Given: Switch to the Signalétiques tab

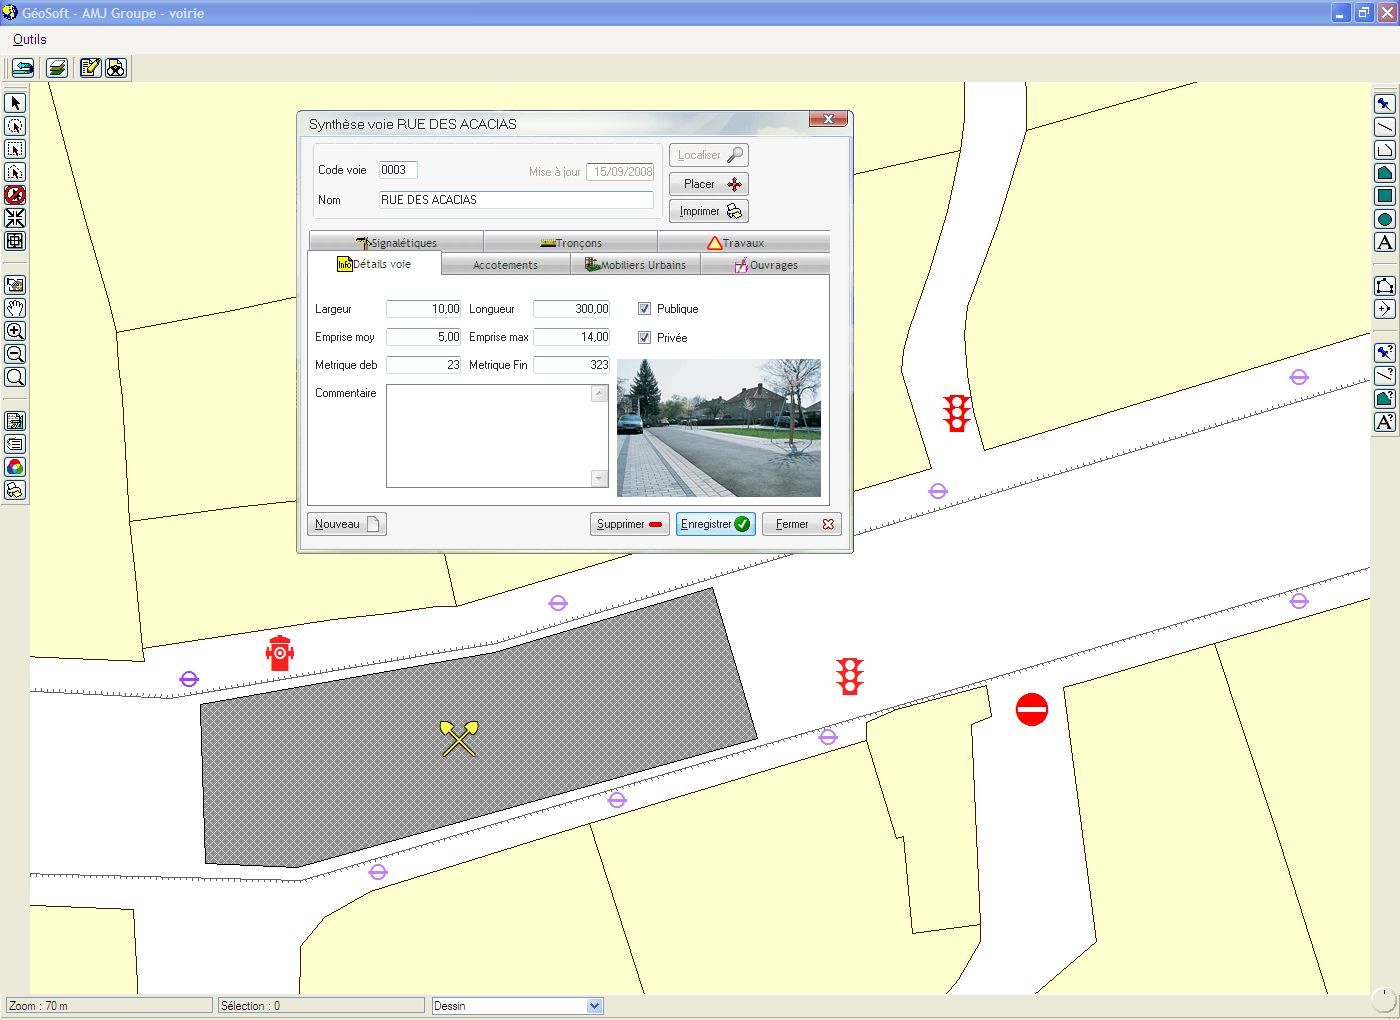Looking at the screenshot, I should (x=396, y=243).
